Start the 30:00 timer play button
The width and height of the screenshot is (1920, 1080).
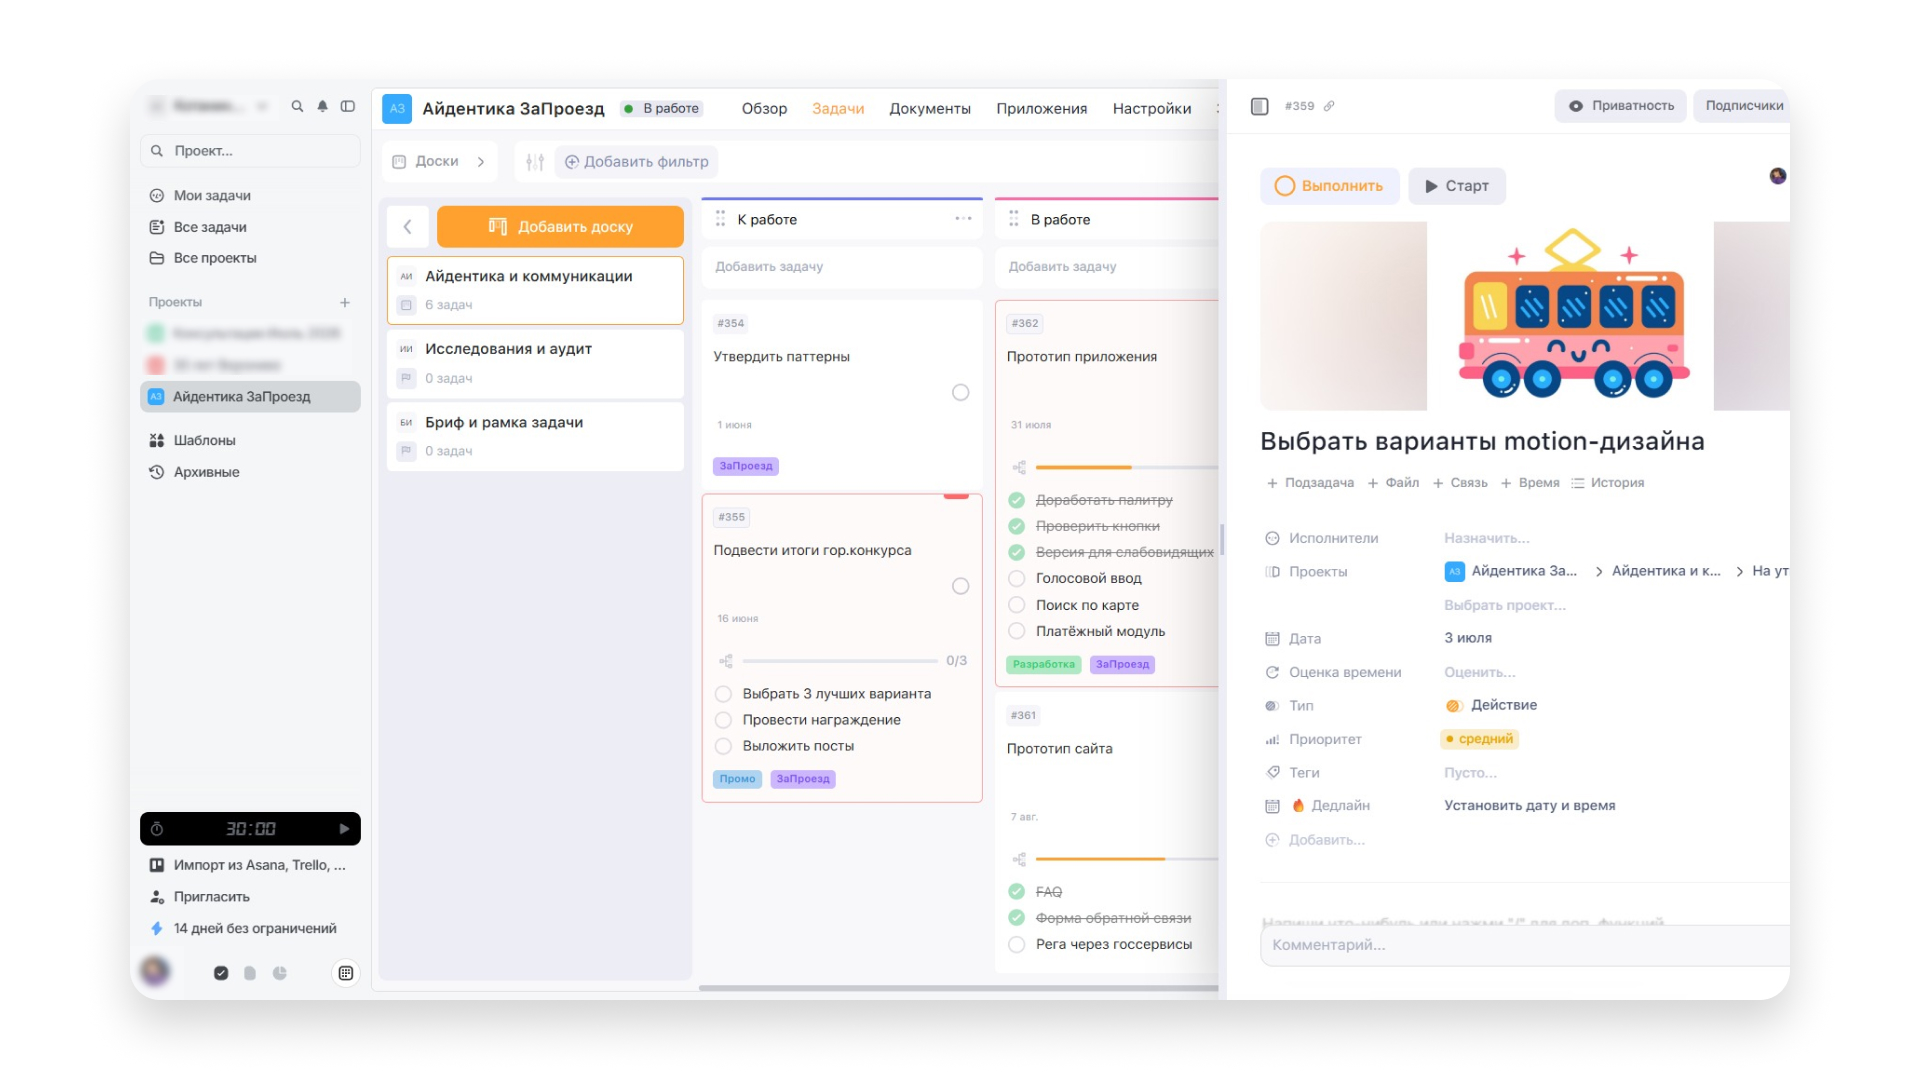coord(344,829)
